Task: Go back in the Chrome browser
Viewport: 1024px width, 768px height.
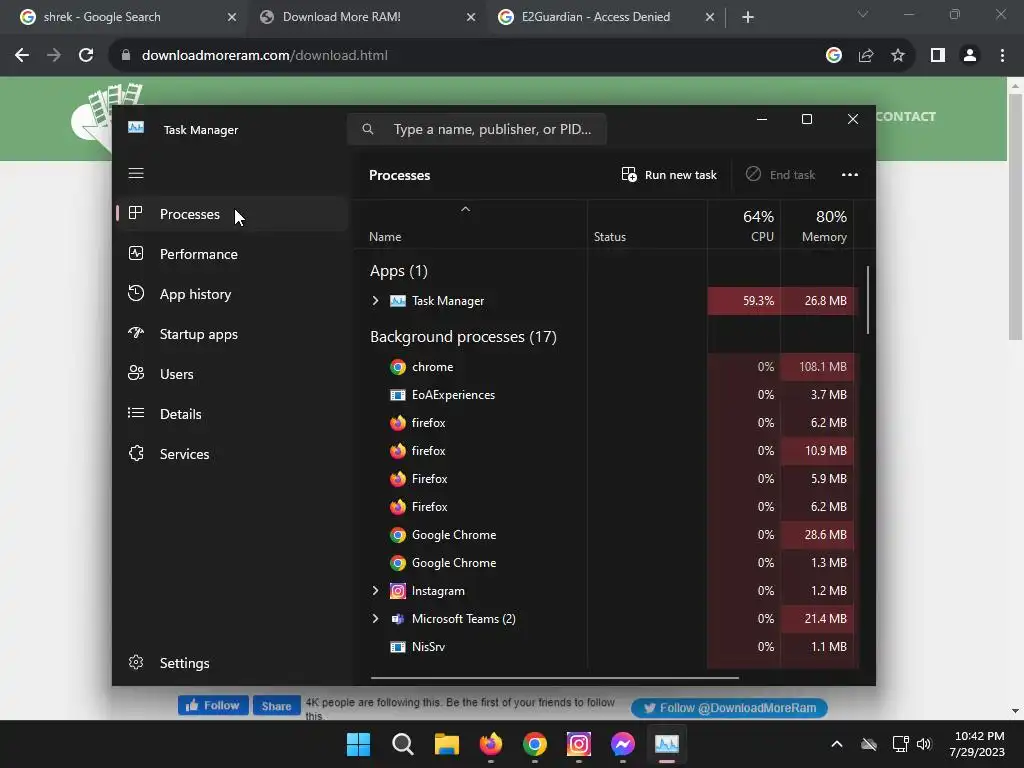Action: click(x=22, y=56)
